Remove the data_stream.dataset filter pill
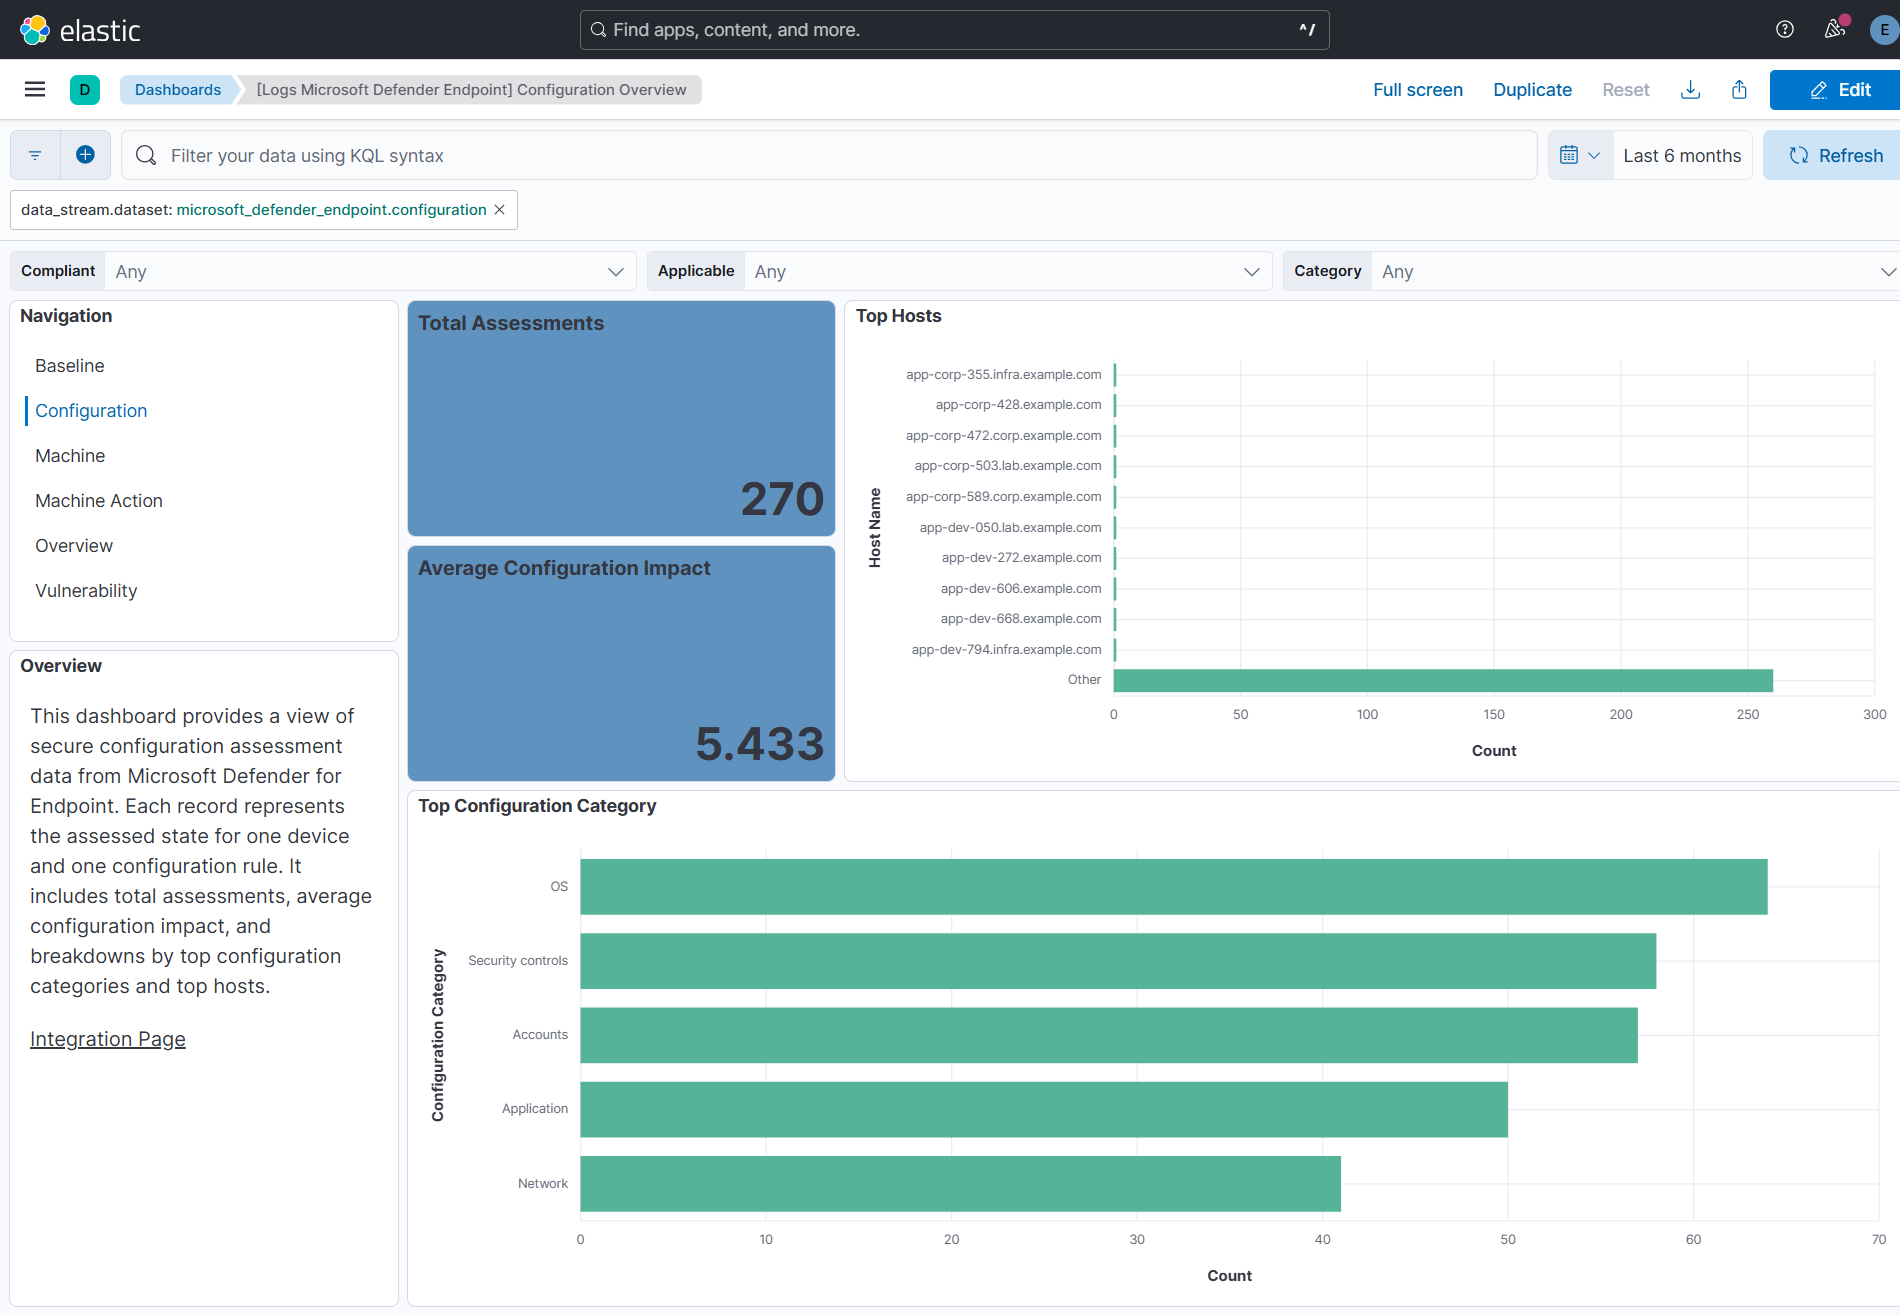This screenshot has width=1900, height=1315. [x=500, y=210]
